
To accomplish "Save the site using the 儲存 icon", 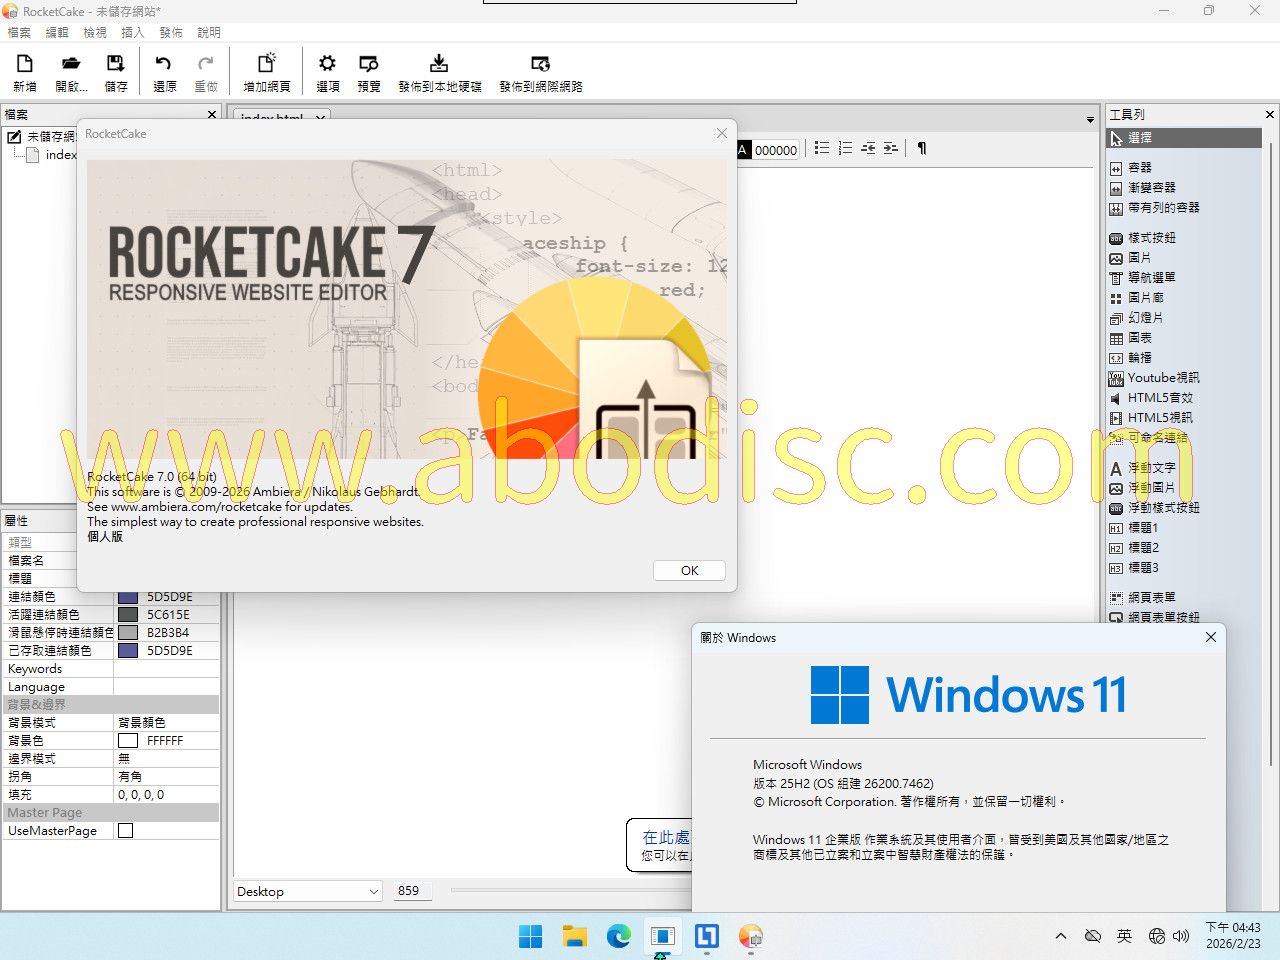I will (116, 64).
